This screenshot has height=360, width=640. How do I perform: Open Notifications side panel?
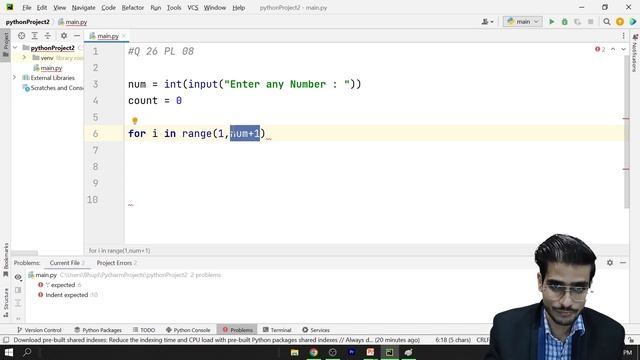(x=635, y=53)
